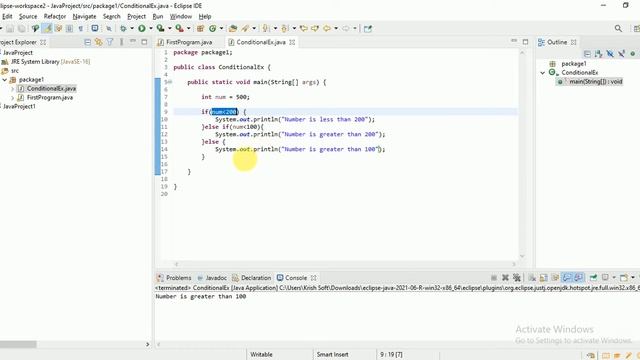The height and width of the screenshot is (360, 640).
Task: Open the Window menu
Action: point(181,16)
